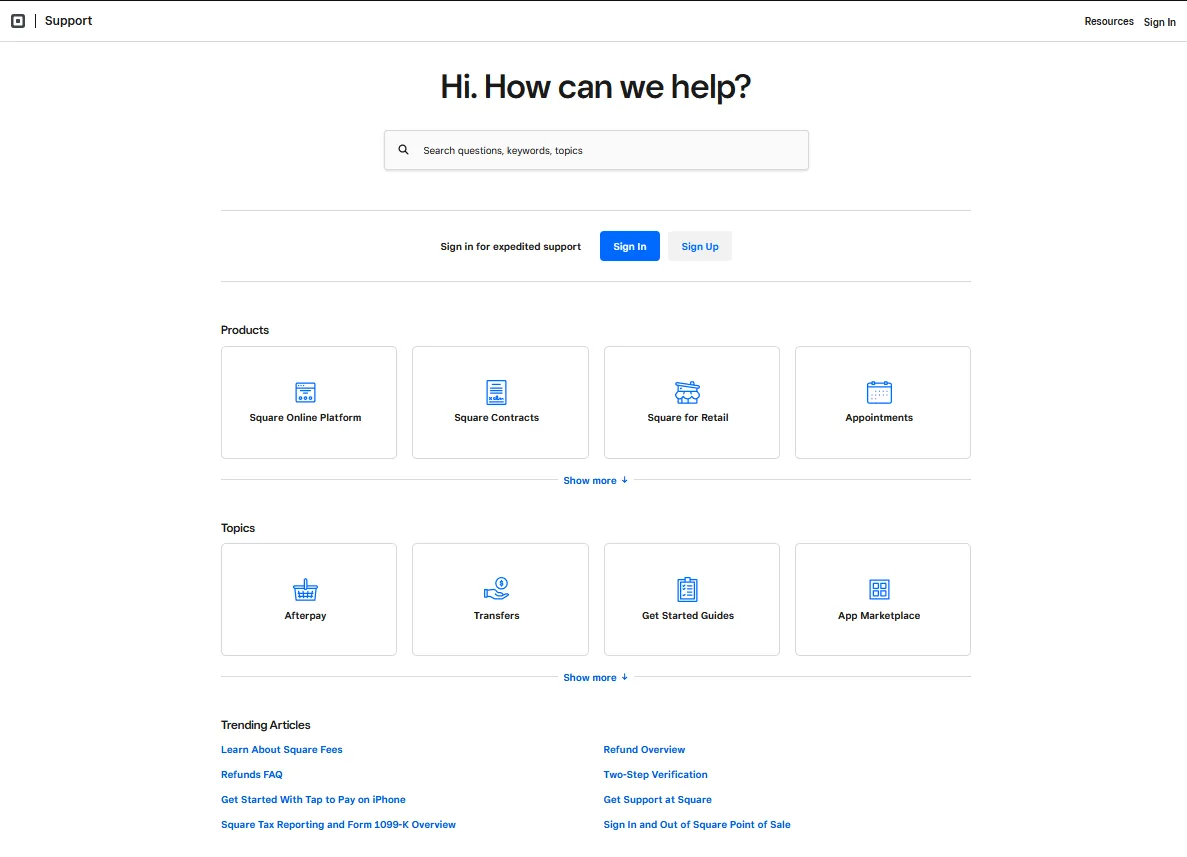Open the Resources menu in header
The width and height of the screenshot is (1187, 857).
pos(1108,21)
